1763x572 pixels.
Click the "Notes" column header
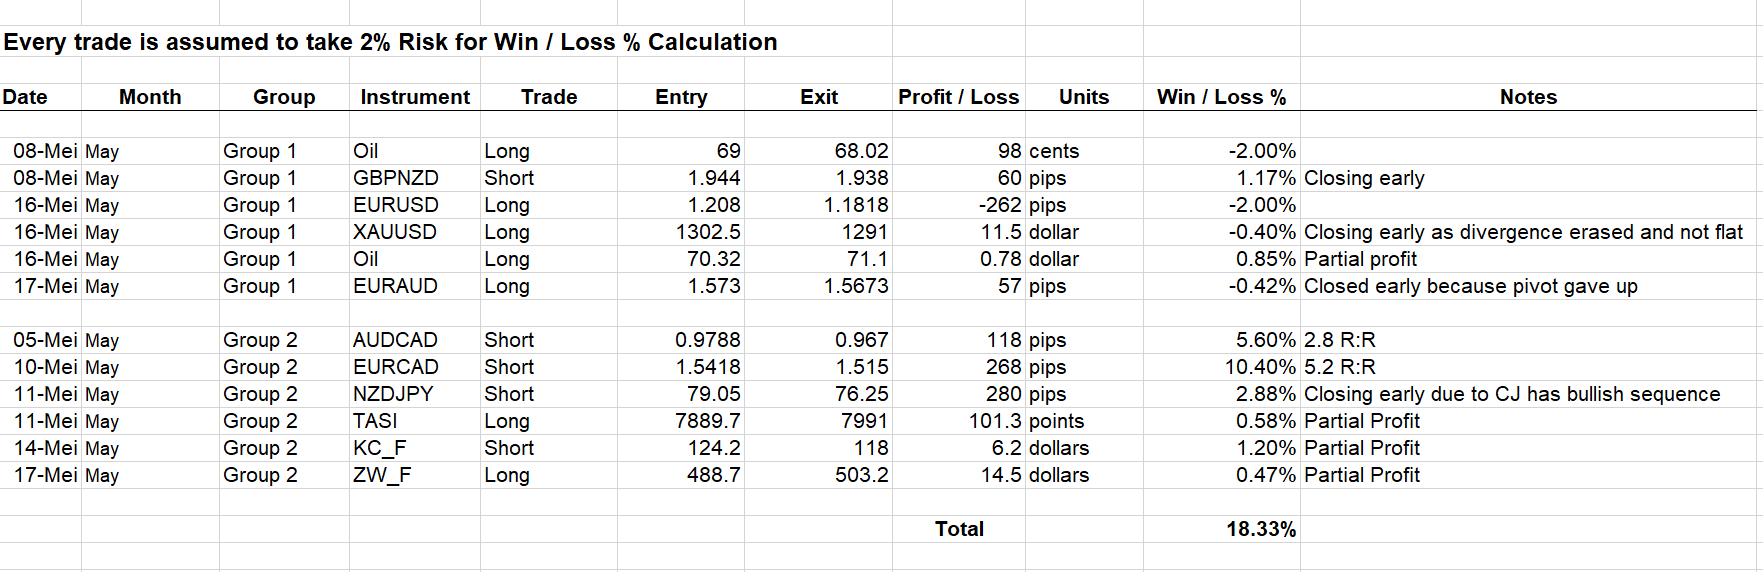click(1527, 97)
